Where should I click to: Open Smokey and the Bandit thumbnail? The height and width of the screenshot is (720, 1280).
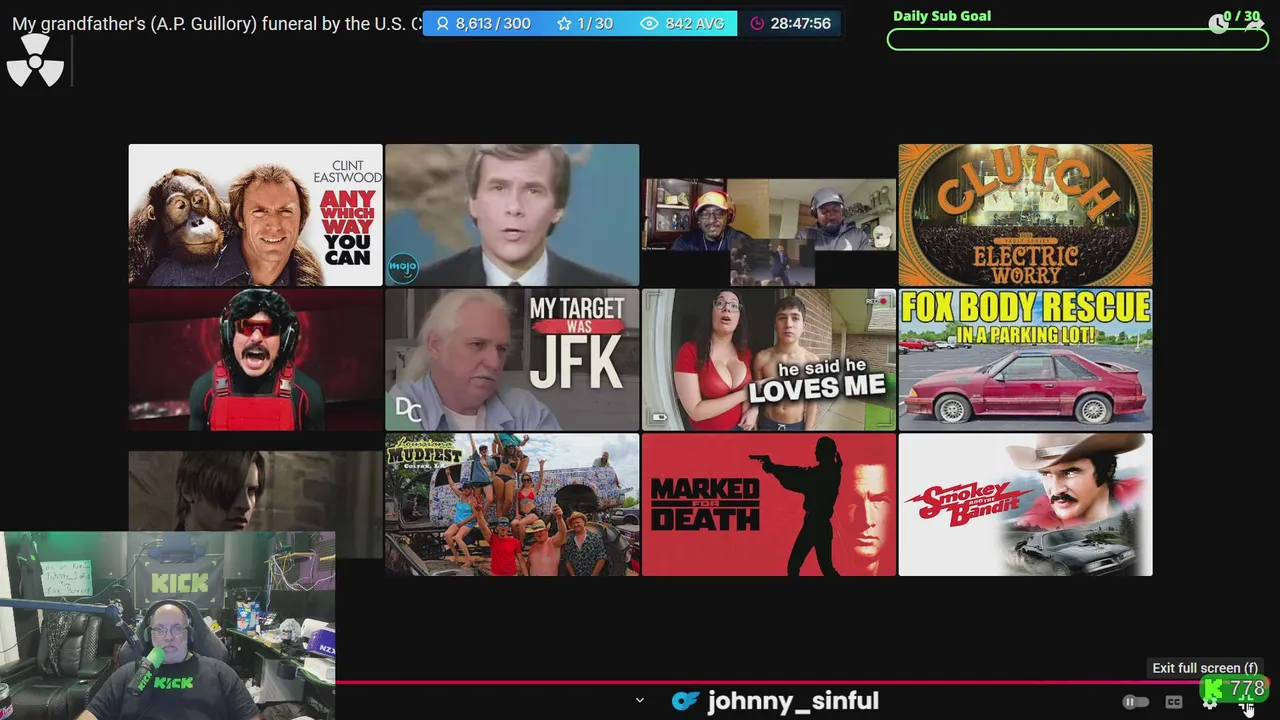click(x=1025, y=504)
